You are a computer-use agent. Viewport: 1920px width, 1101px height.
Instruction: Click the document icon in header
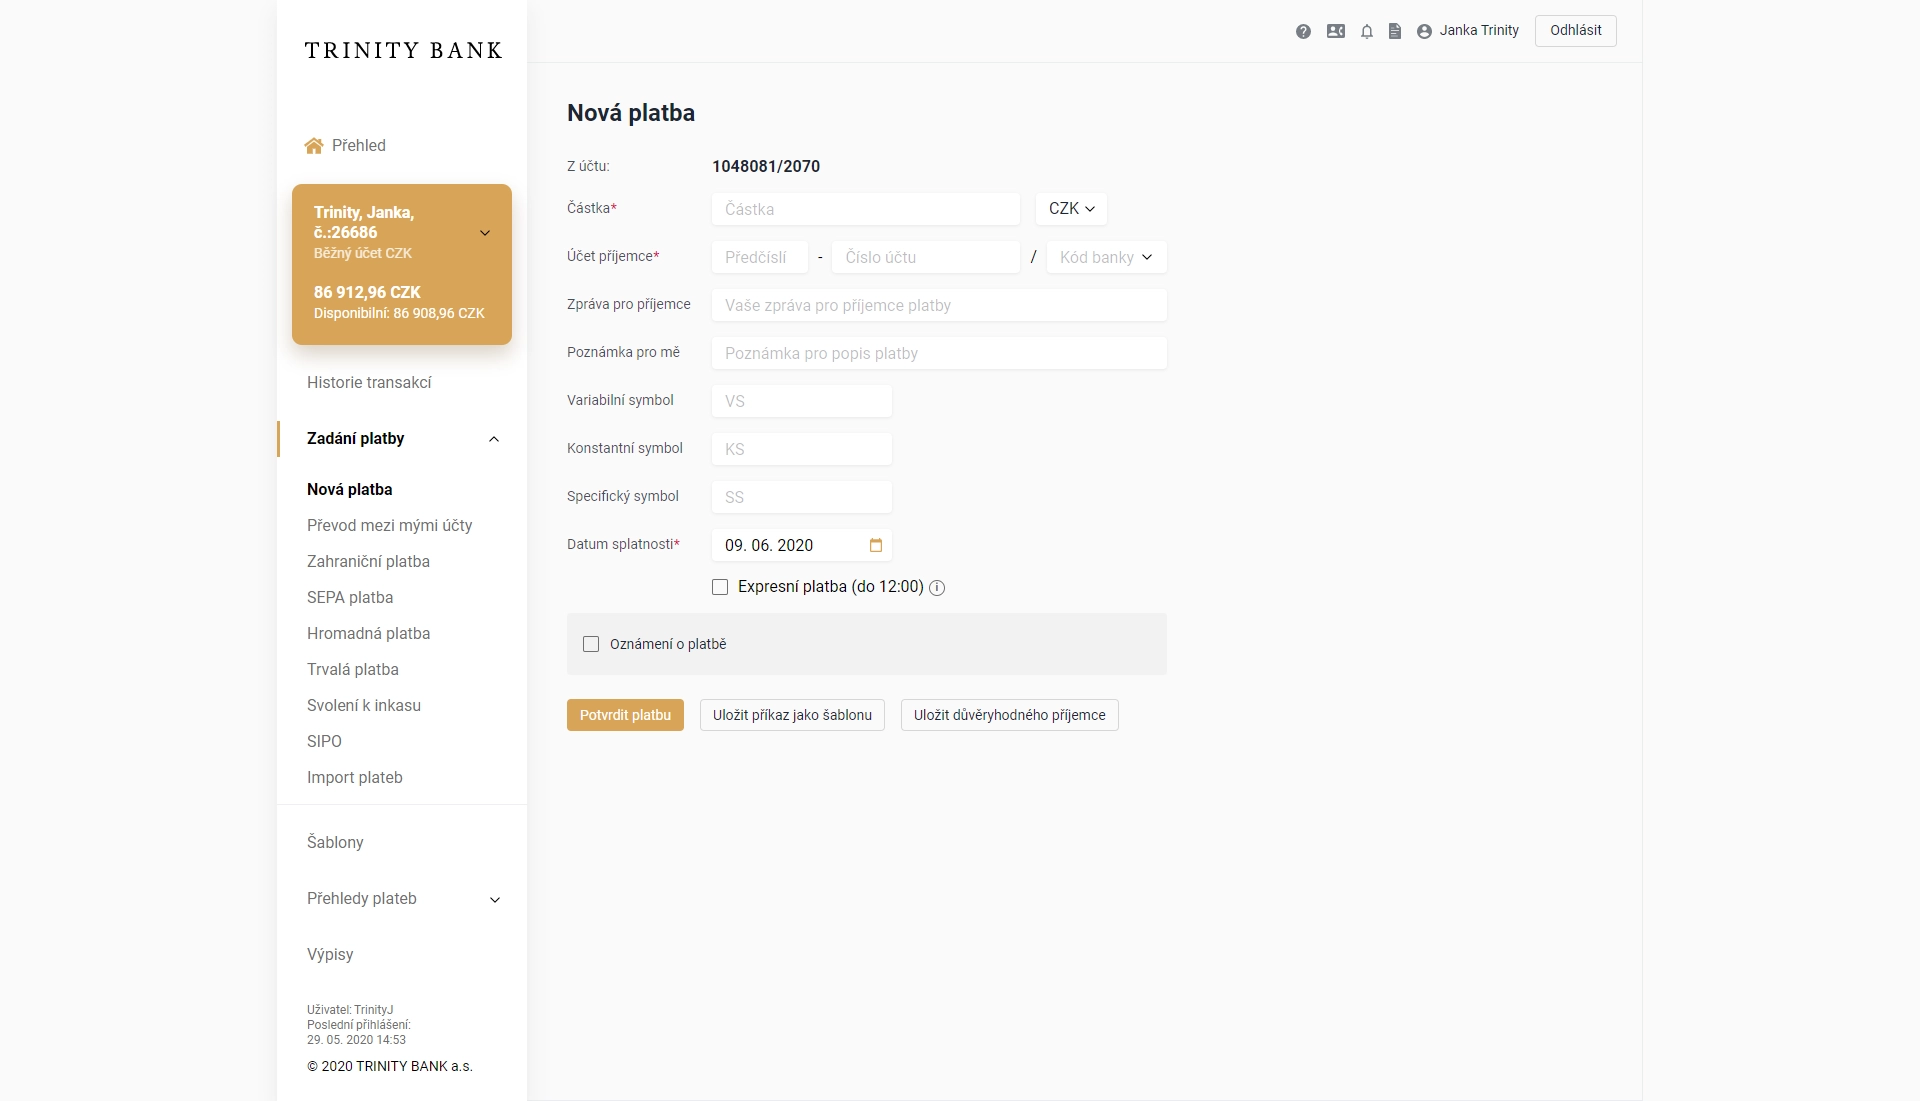[1395, 31]
